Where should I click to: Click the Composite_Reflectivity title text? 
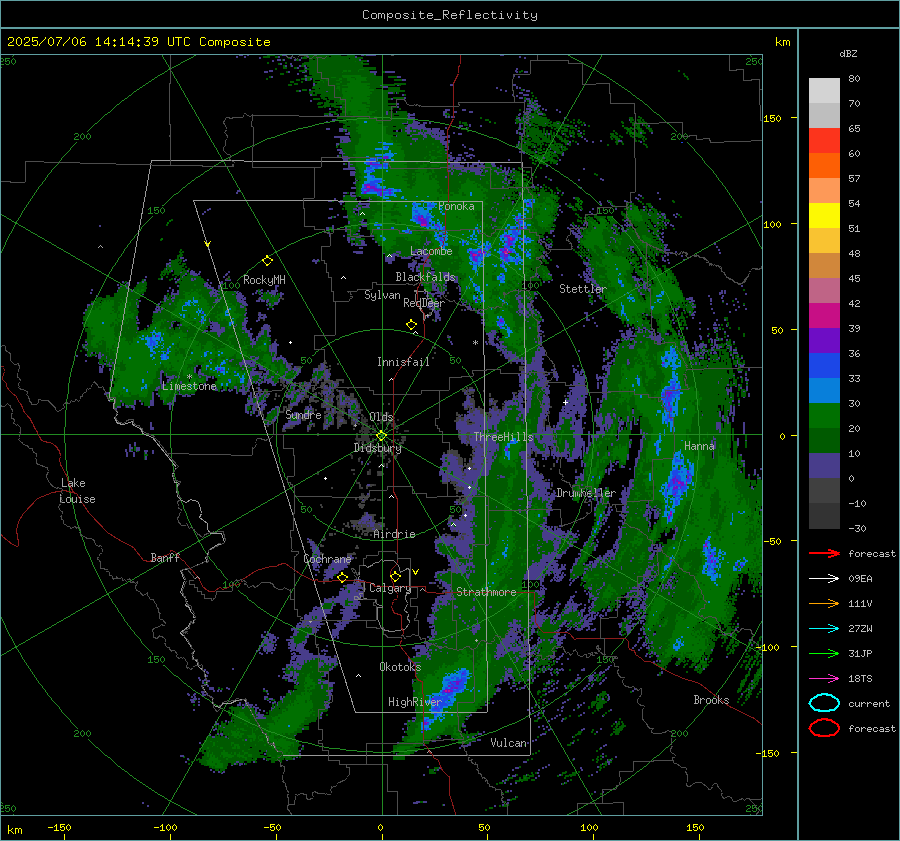[449, 15]
